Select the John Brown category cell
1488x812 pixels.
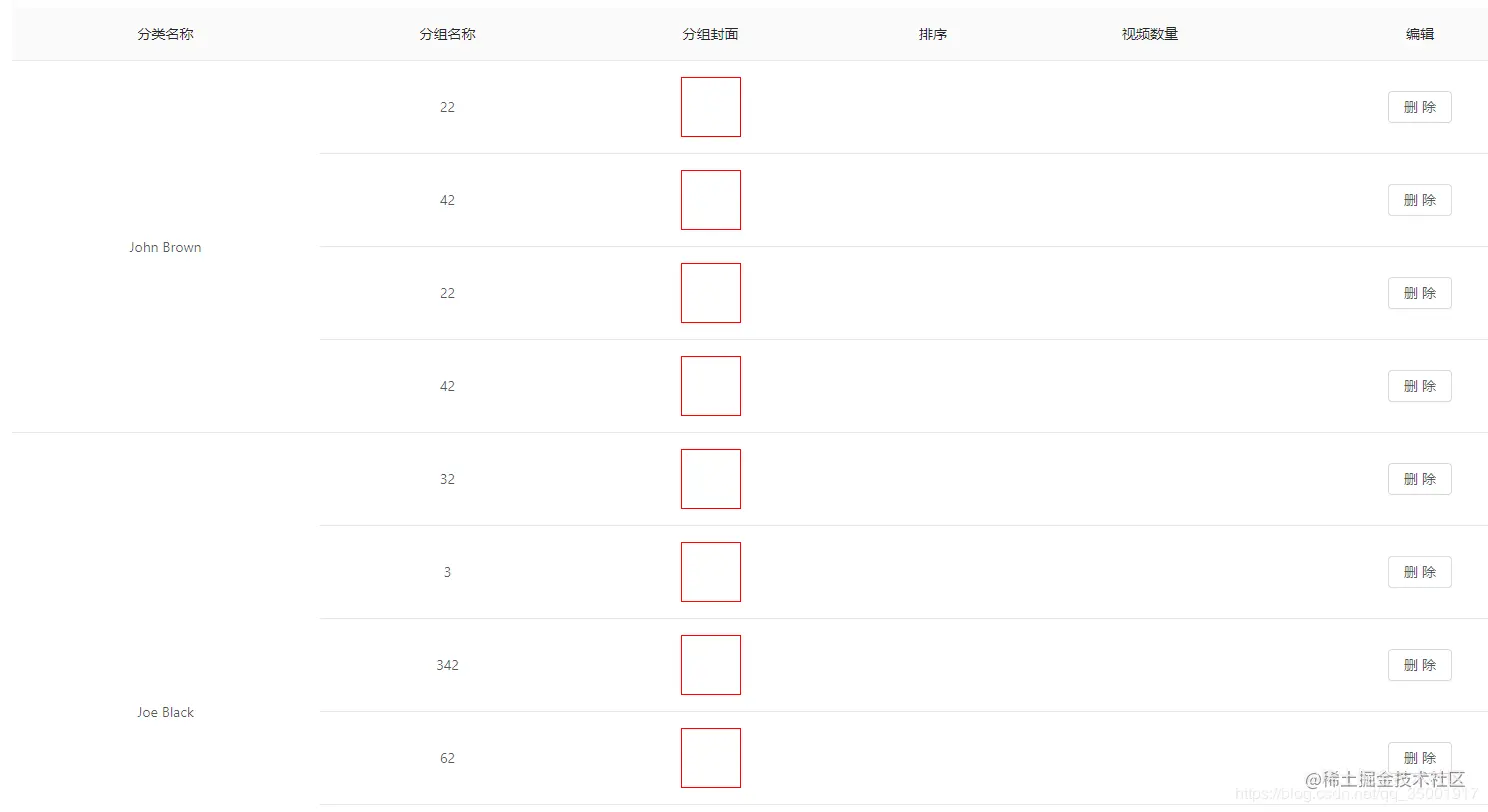click(165, 247)
